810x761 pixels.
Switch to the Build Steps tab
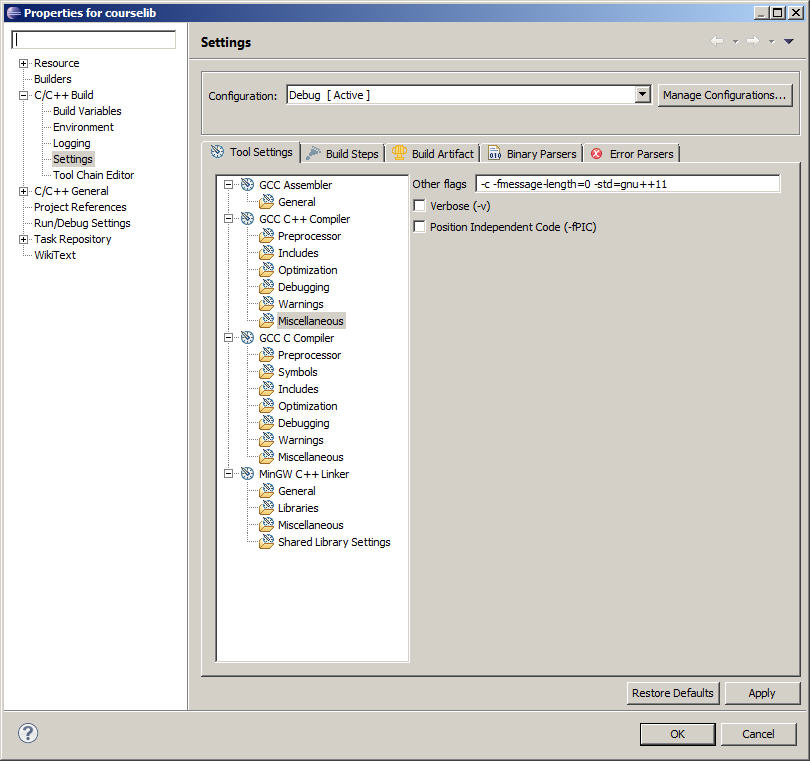pyautogui.click(x=343, y=154)
